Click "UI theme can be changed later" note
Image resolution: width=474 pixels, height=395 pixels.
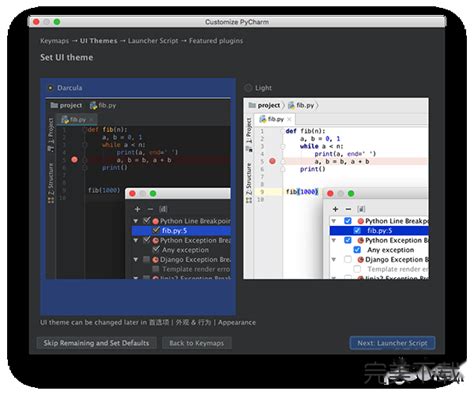pos(148,323)
